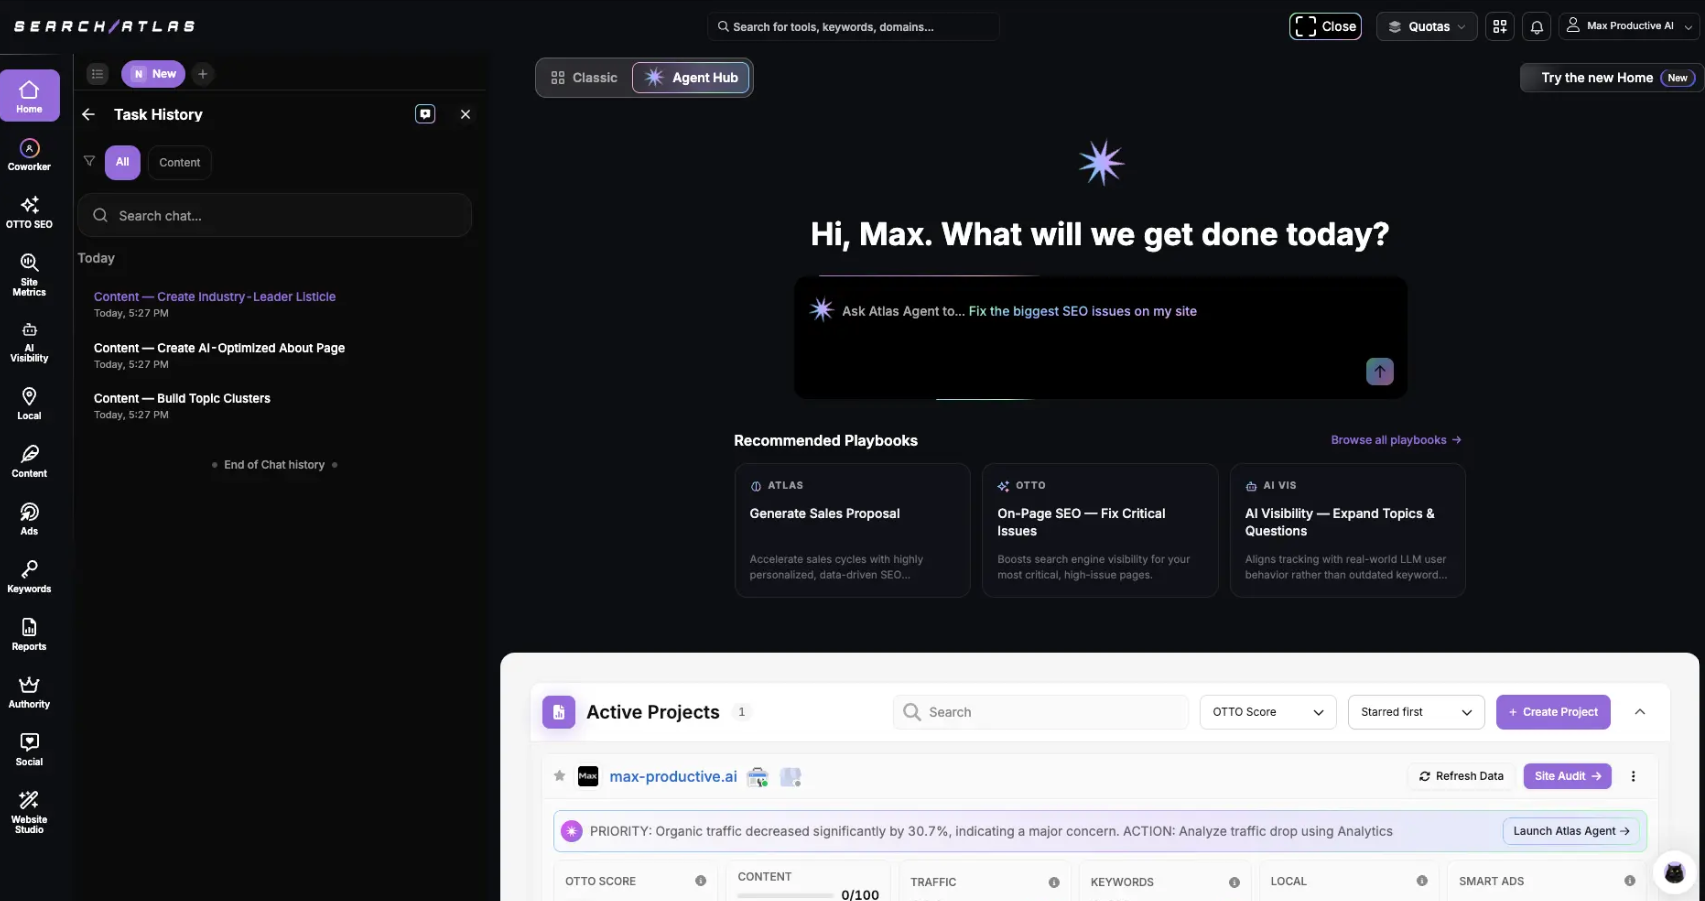The image size is (1705, 901).
Task: Open the Starred first dropdown
Action: coord(1416,712)
